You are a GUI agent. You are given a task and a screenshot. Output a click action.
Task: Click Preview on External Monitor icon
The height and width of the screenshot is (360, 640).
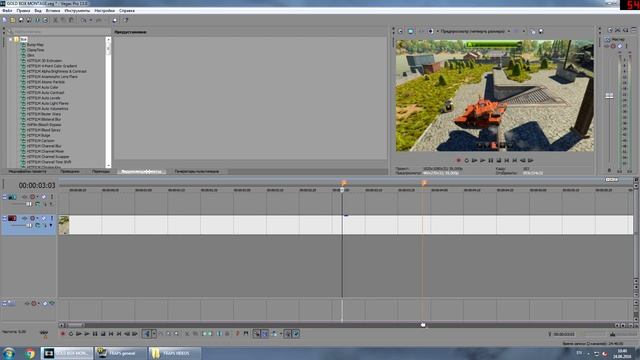pyautogui.click(x=411, y=31)
